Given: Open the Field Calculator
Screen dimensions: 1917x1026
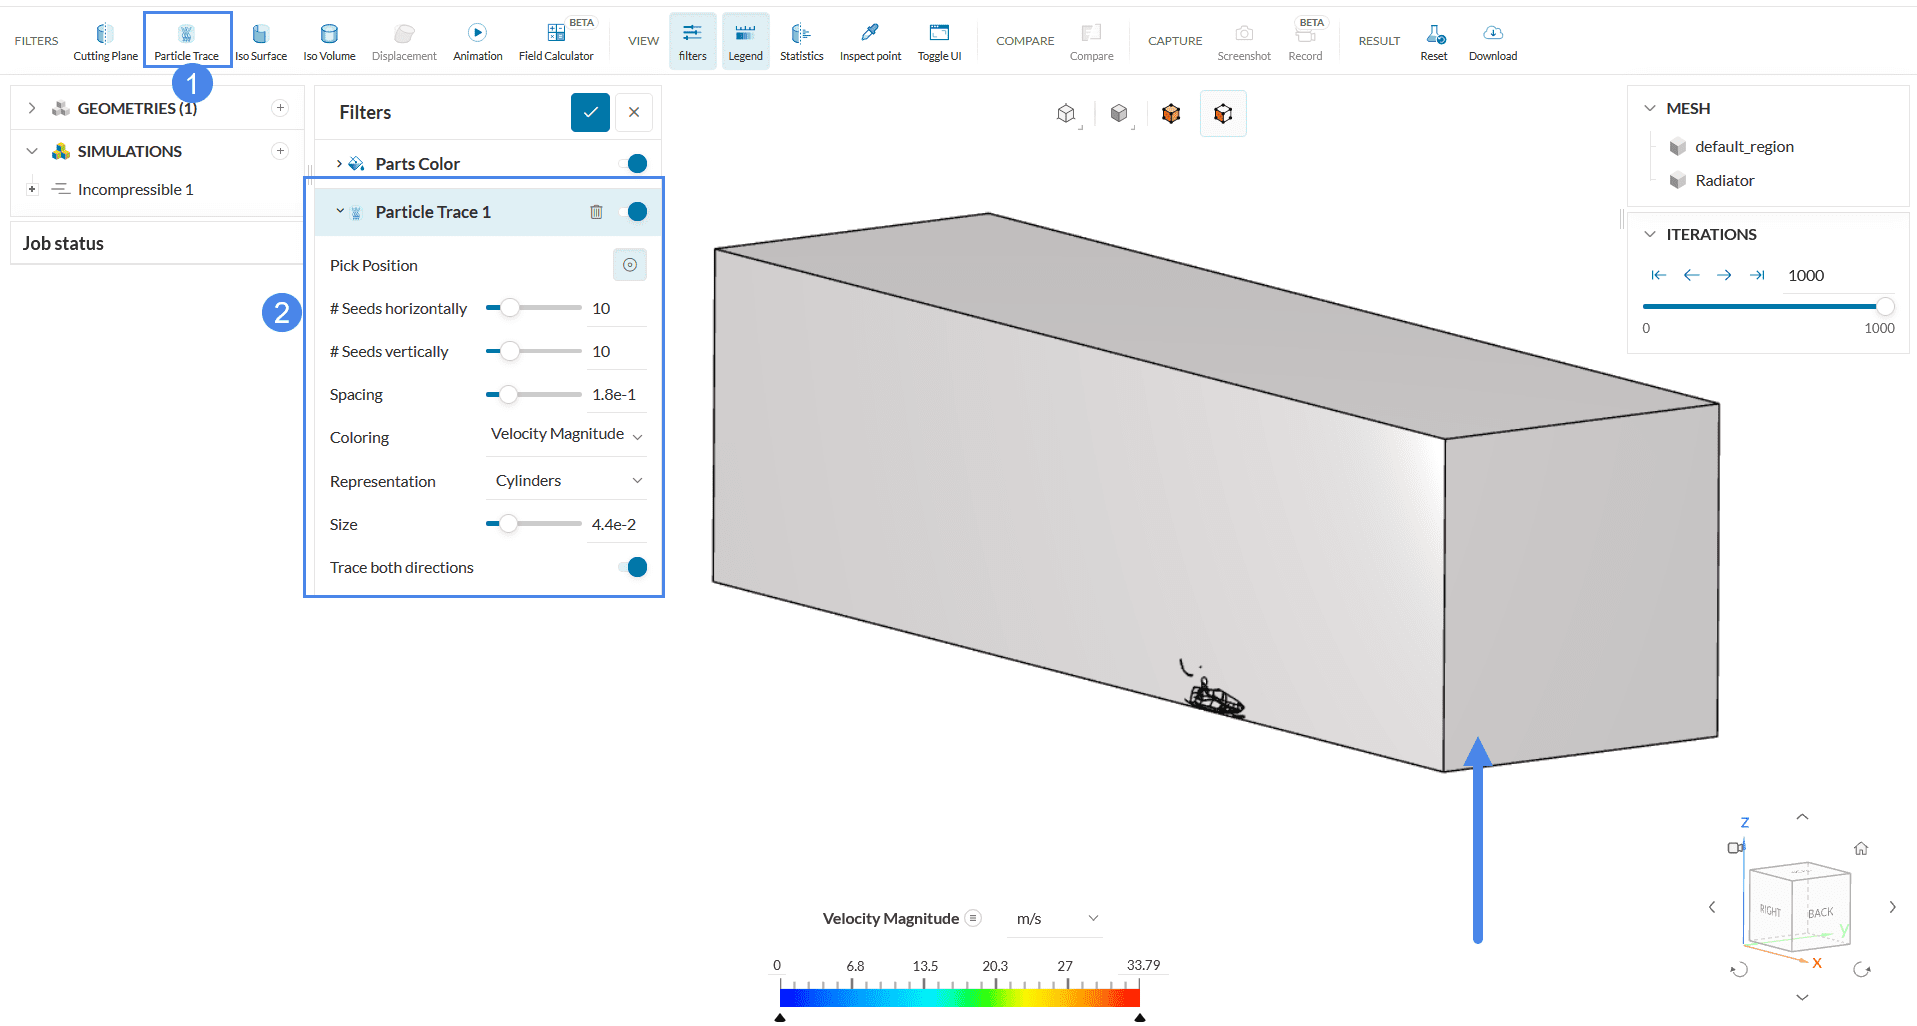Looking at the screenshot, I should [556, 41].
